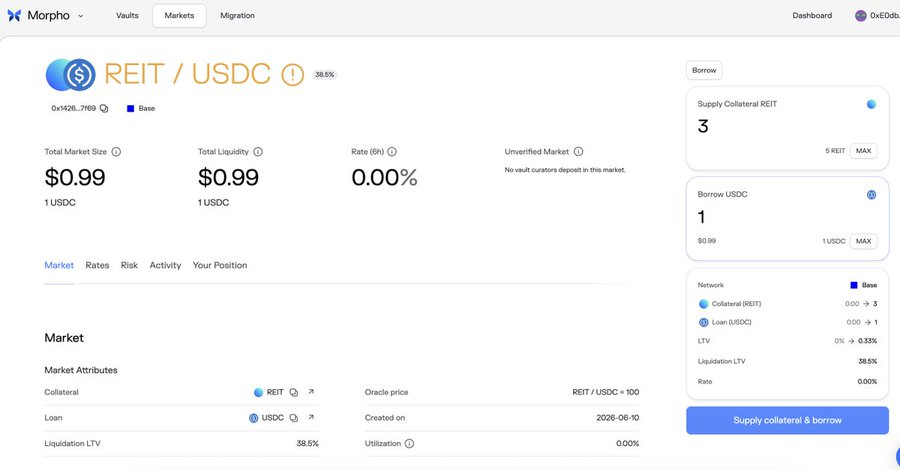Copy the market address 0x1426...7f69

(104, 108)
